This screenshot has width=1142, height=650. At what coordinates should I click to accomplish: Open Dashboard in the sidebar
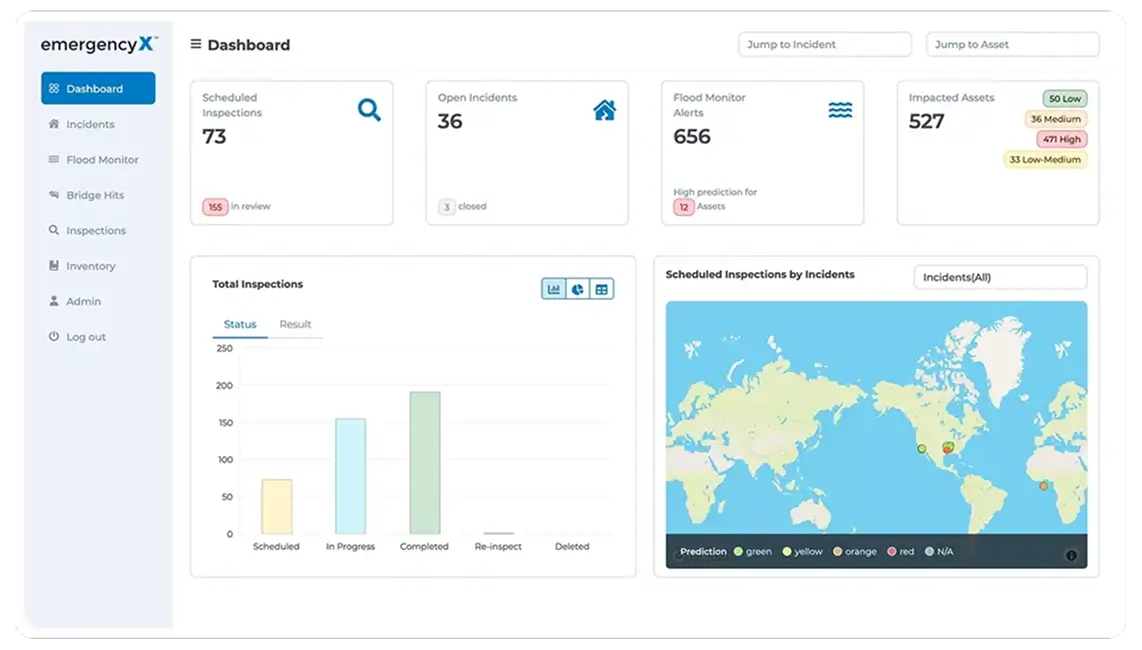[x=98, y=88]
